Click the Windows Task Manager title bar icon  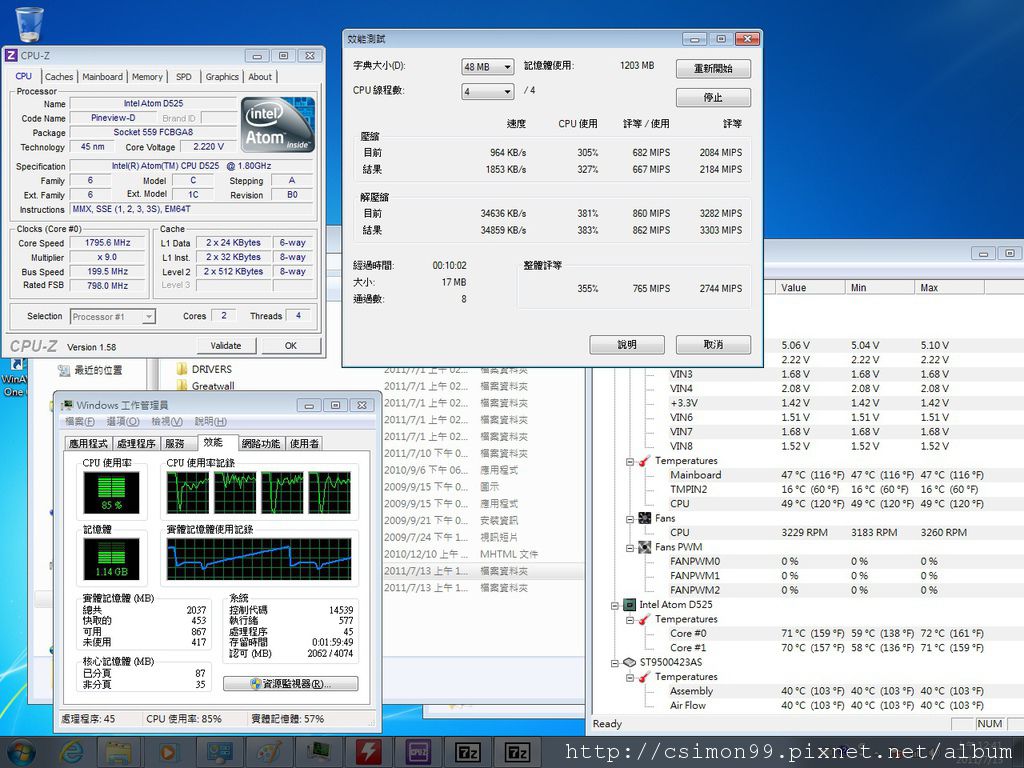coord(67,405)
